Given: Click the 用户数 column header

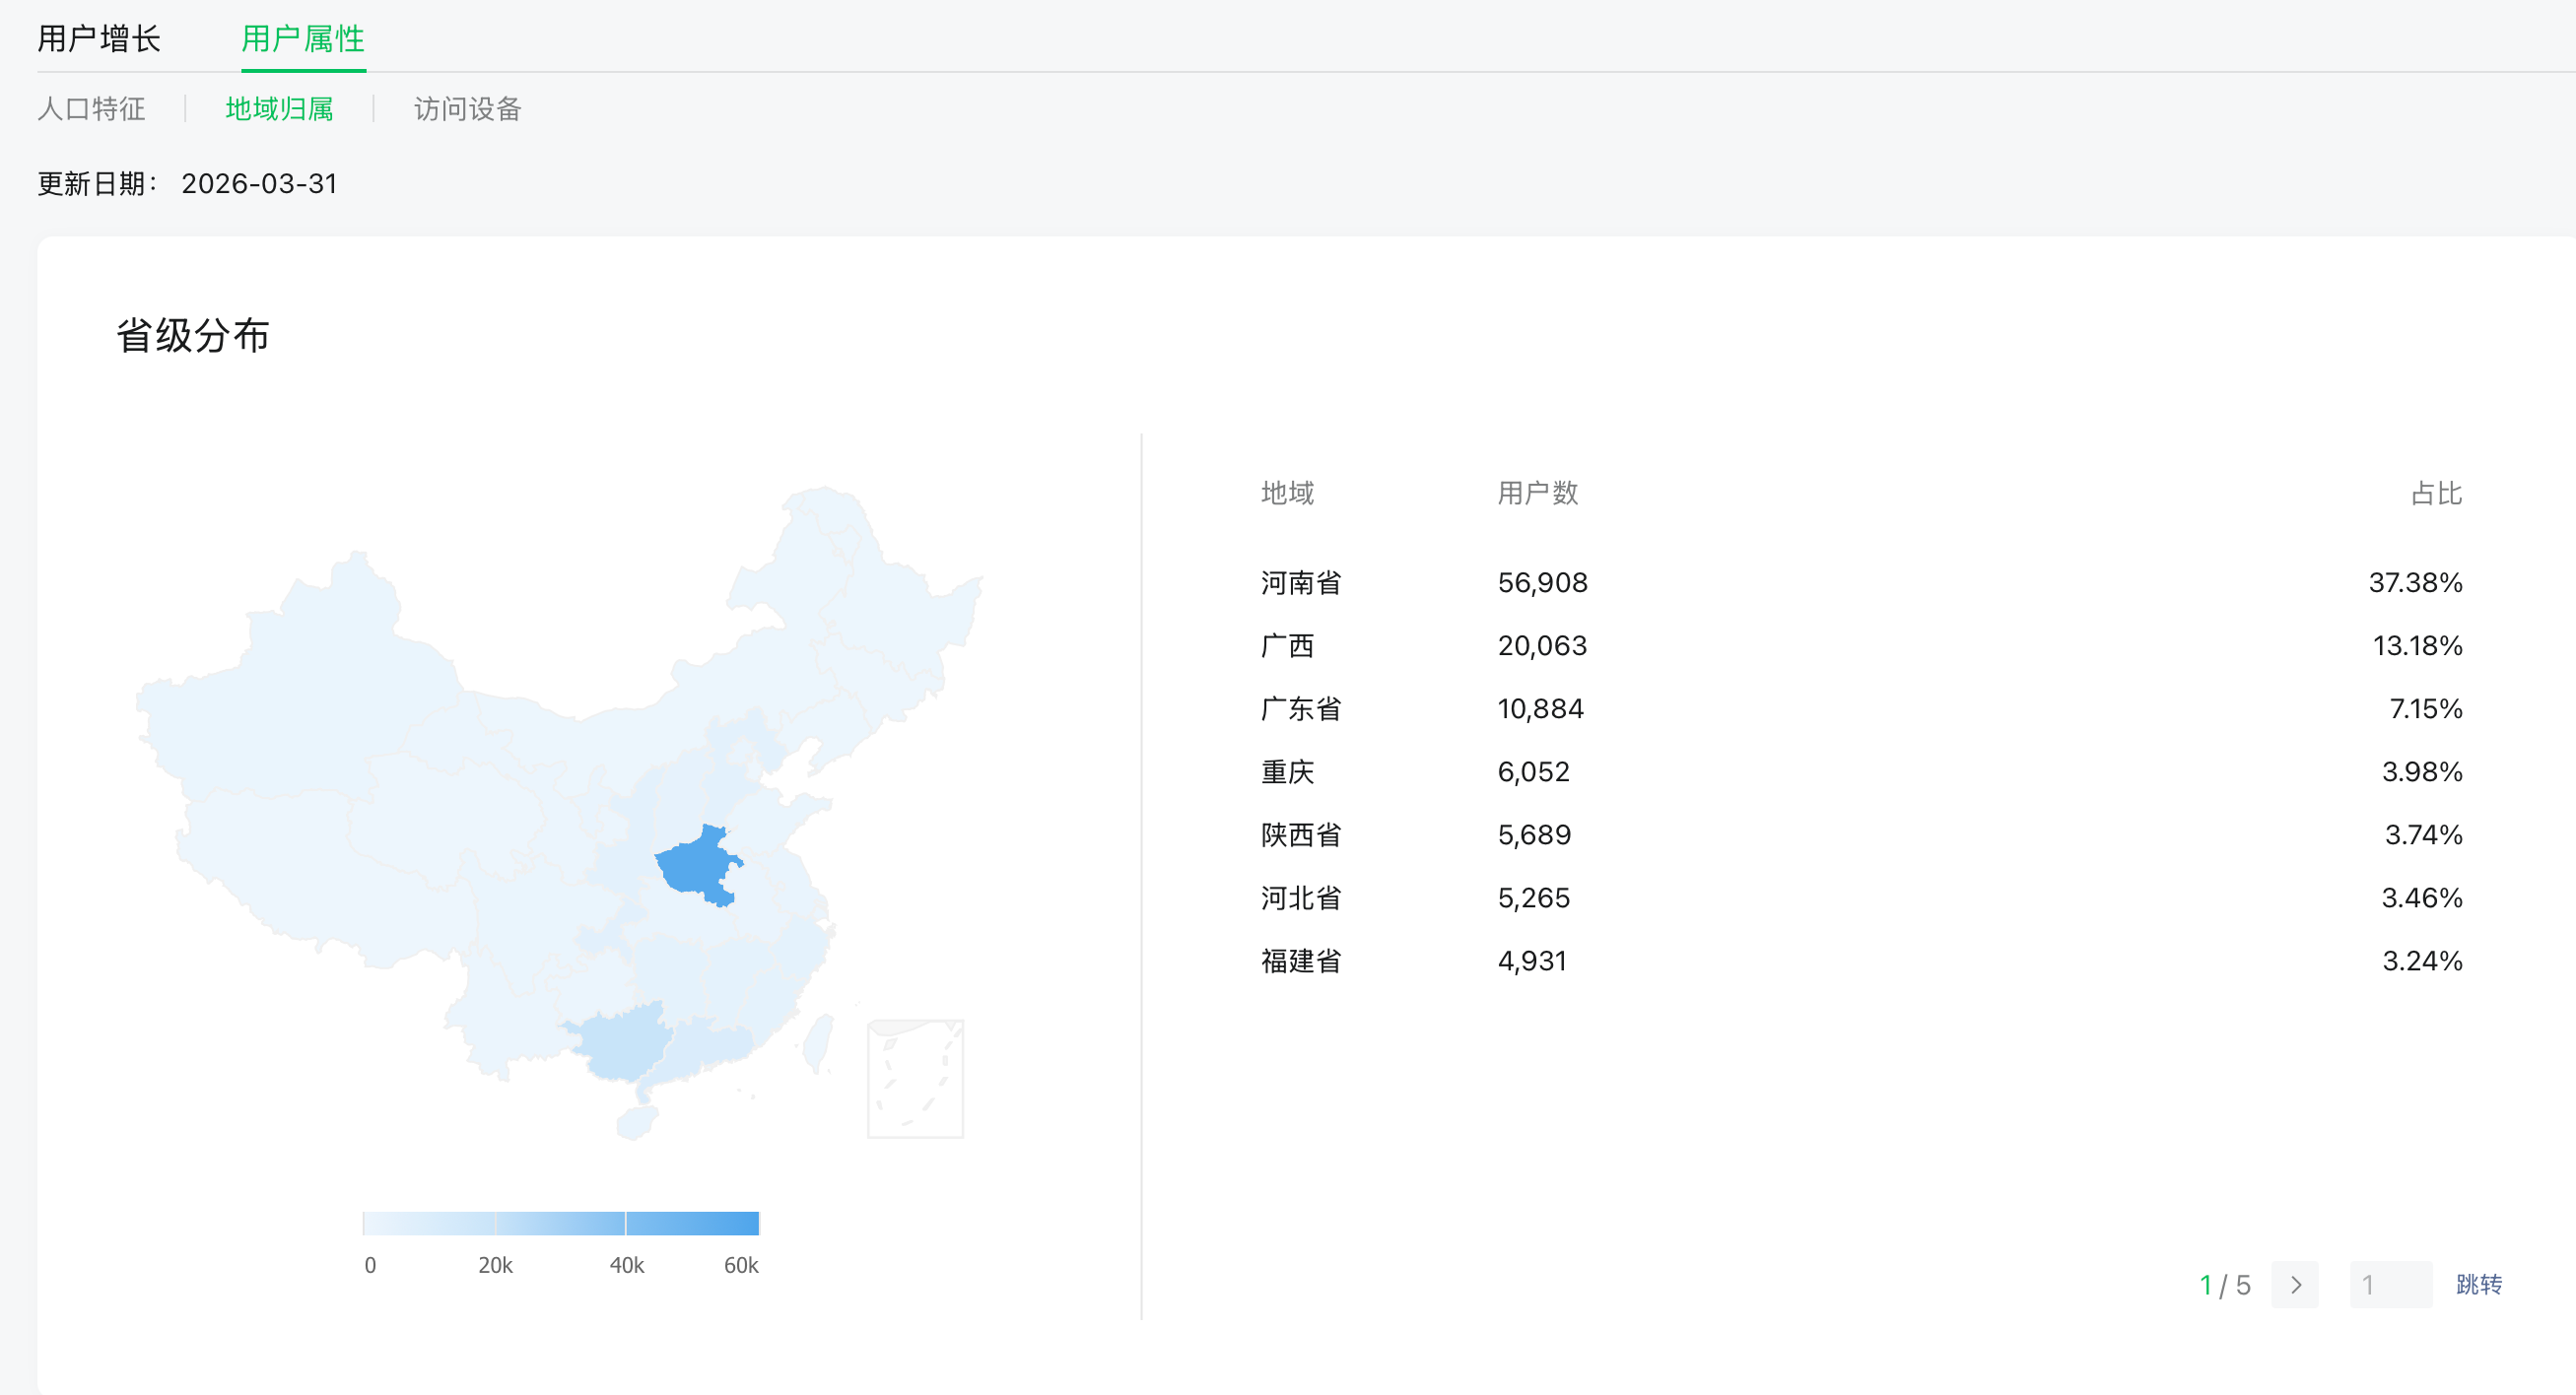Looking at the screenshot, I should click(x=1537, y=493).
